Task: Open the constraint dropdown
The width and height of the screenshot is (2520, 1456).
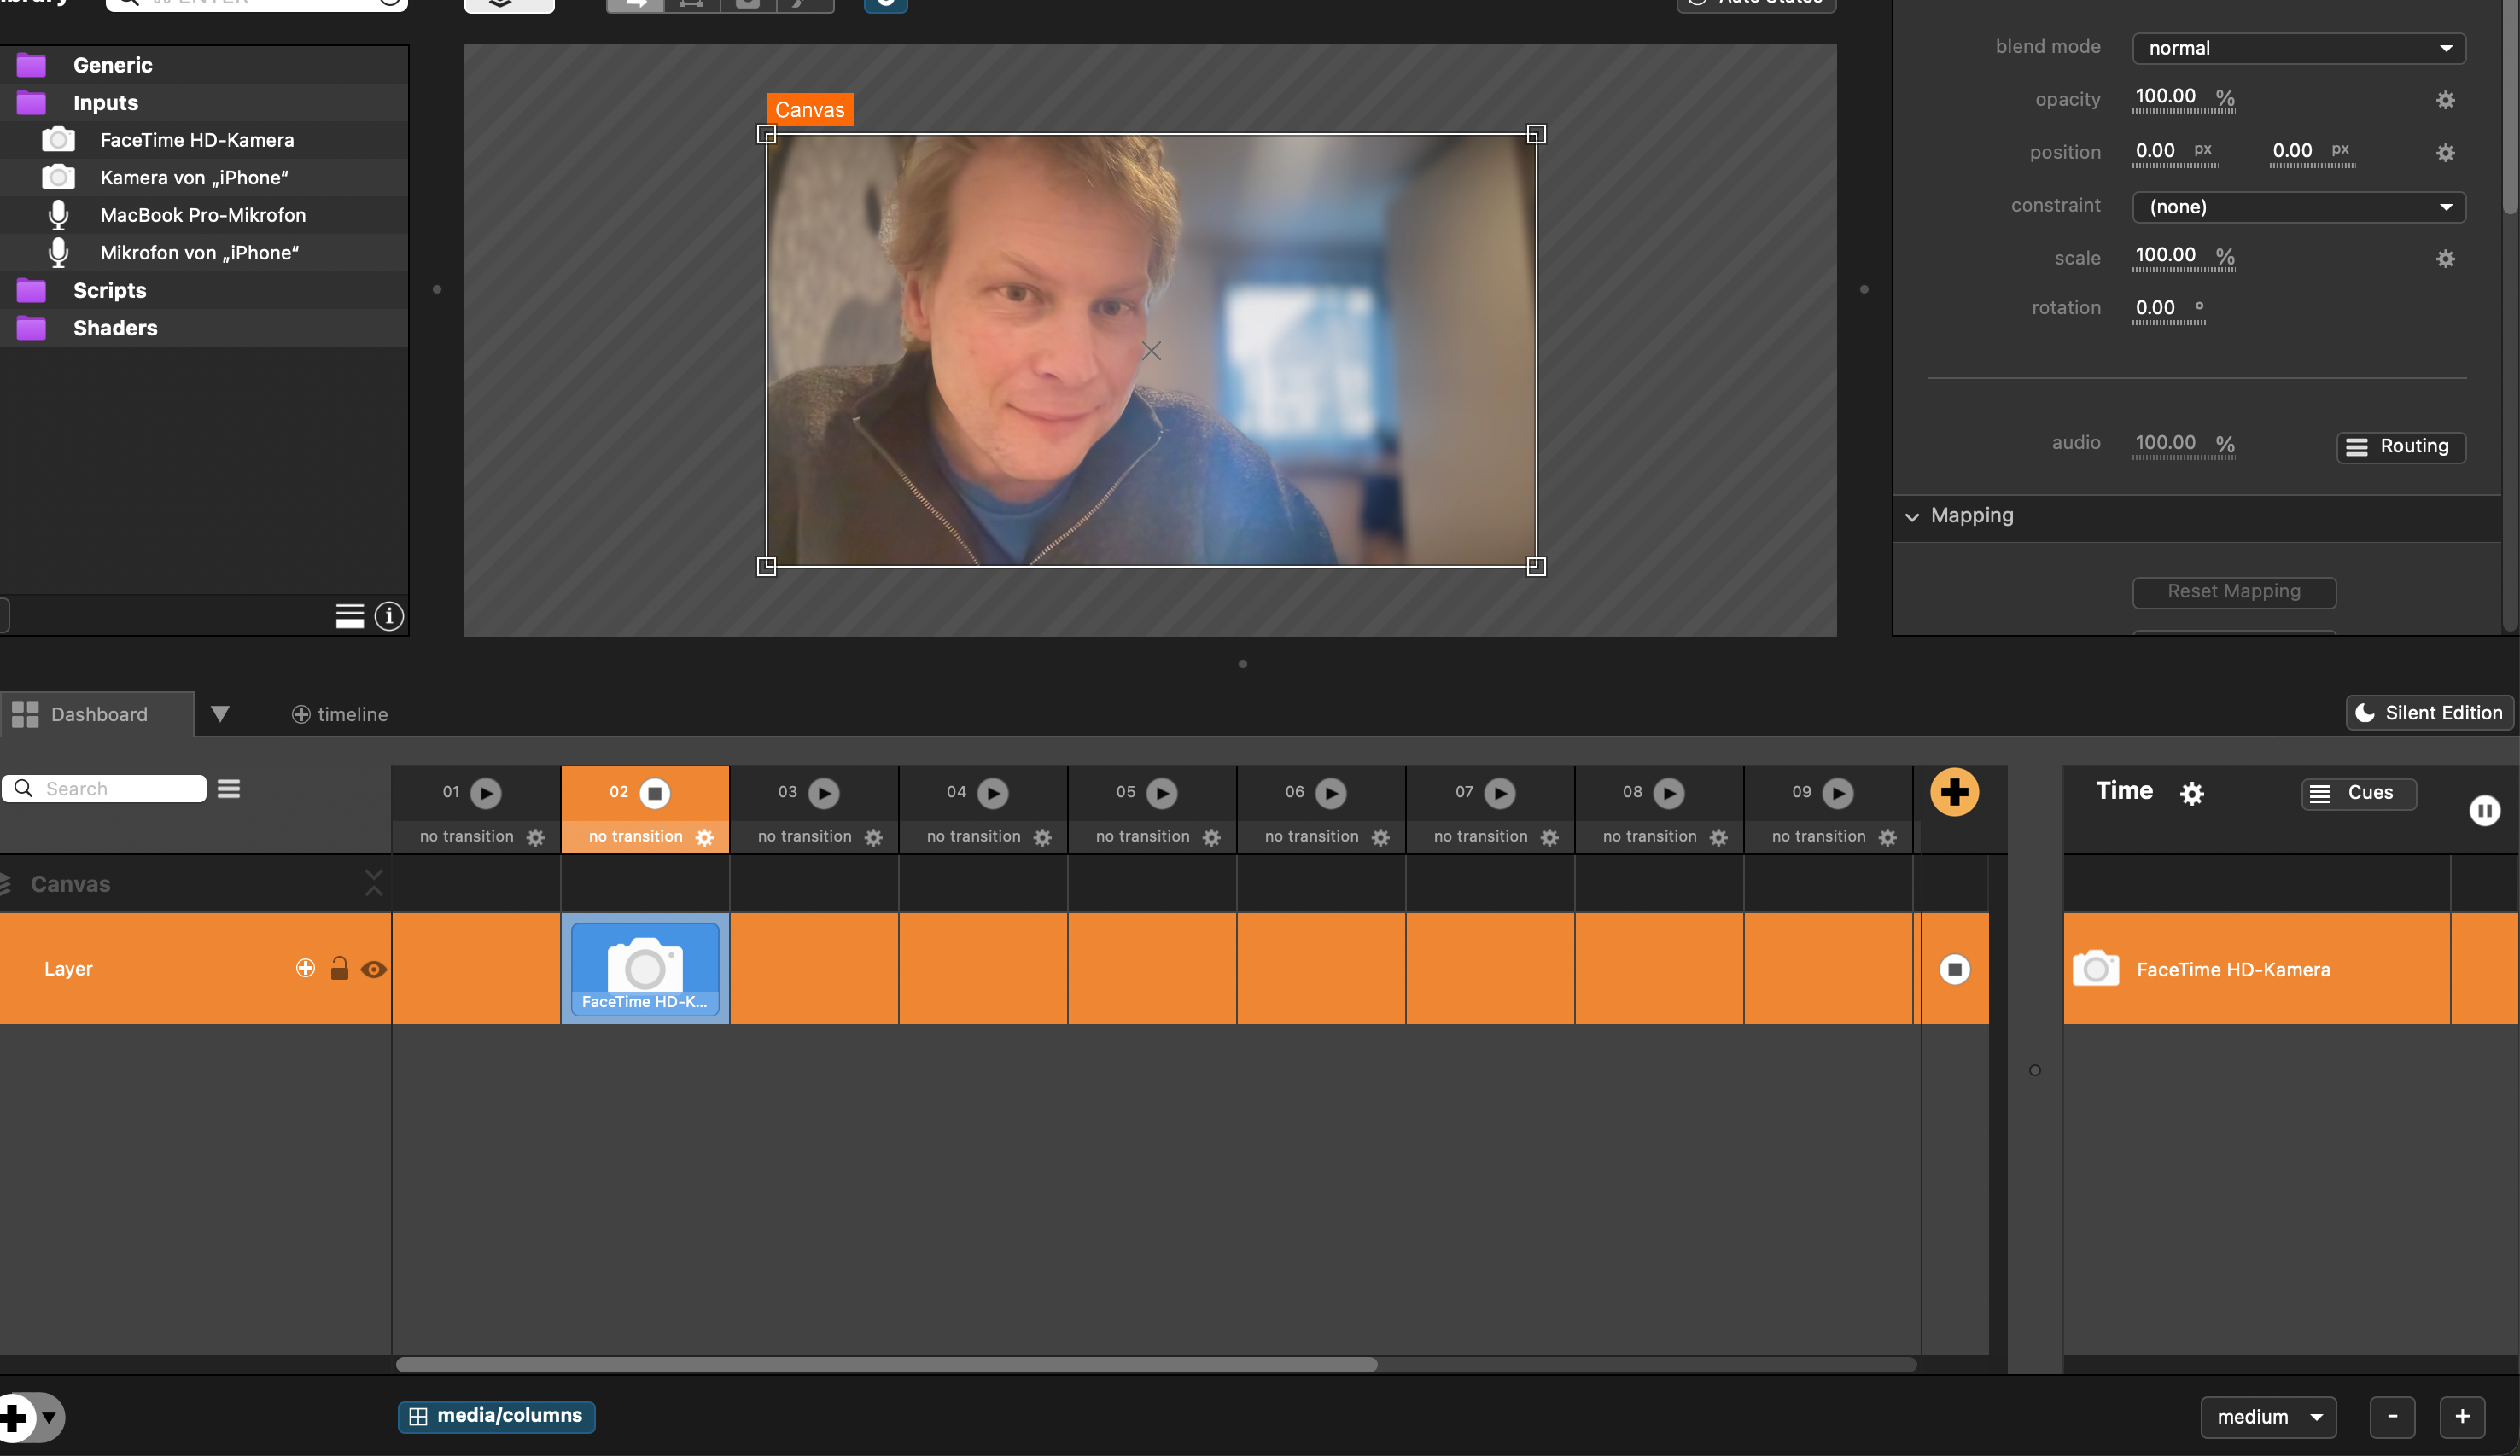Action: point(2298,207)
